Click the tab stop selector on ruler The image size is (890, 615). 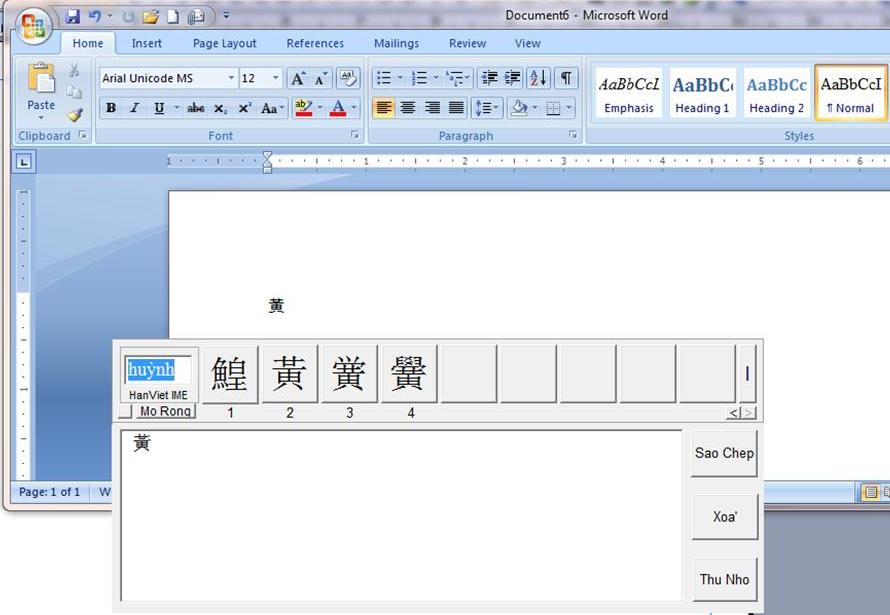pos(24,162)
